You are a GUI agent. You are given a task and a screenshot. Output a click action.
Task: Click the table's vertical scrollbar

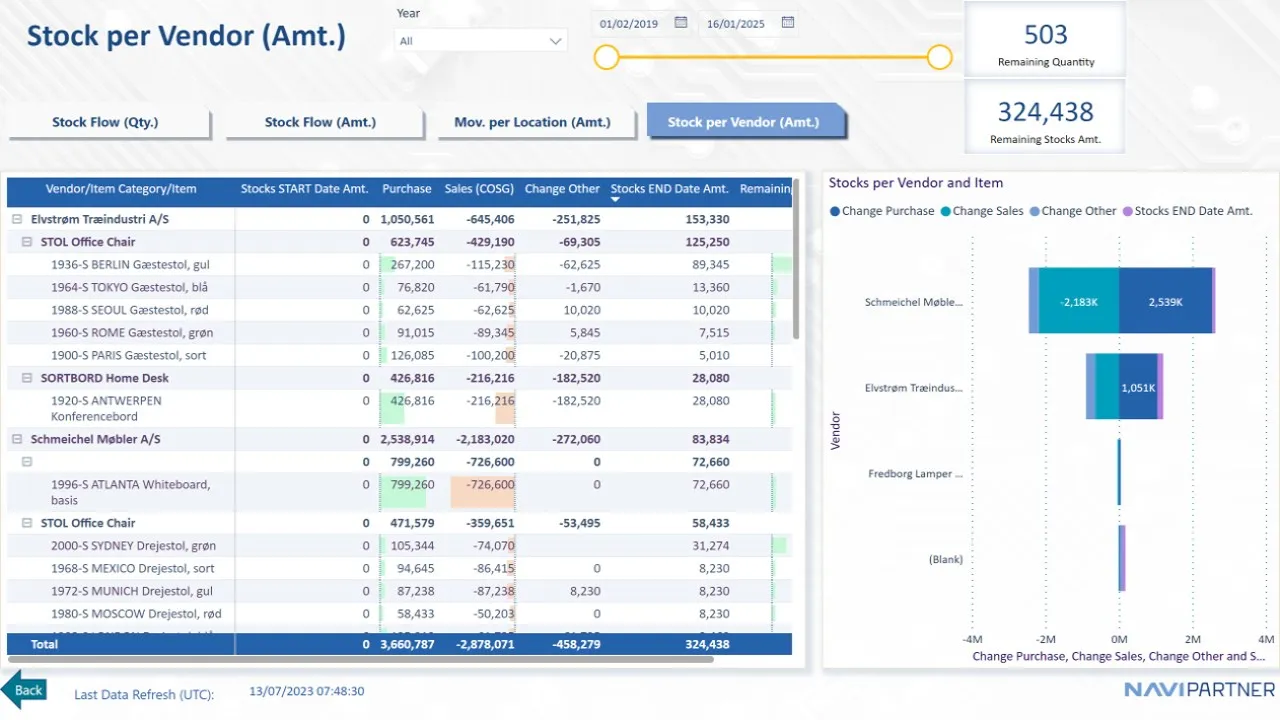[796, 270]
